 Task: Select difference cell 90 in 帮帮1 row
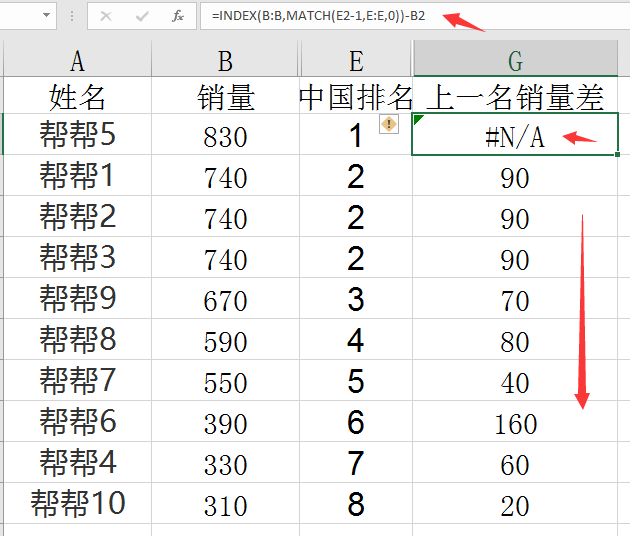click(515, 175)
